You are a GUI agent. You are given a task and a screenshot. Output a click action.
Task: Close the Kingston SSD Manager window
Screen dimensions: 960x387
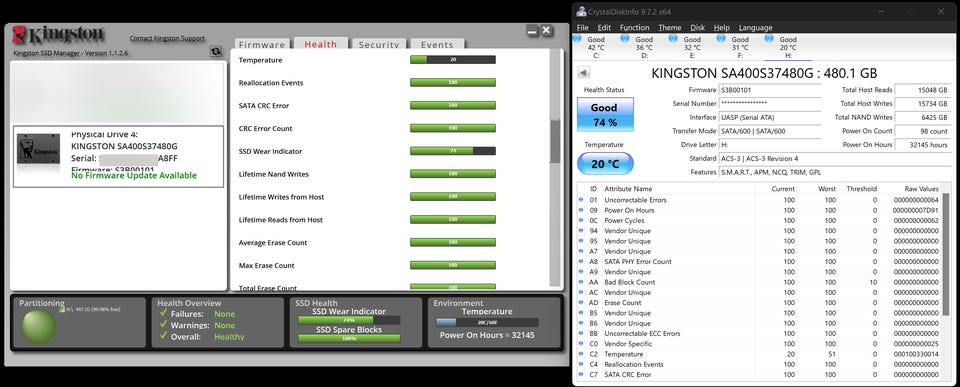pyautogui.click(x=546, y=31)
